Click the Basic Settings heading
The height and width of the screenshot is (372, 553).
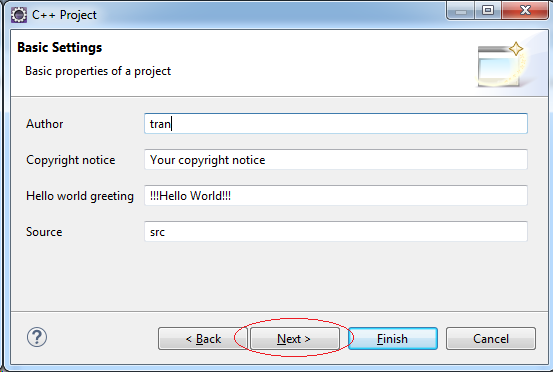60,48
